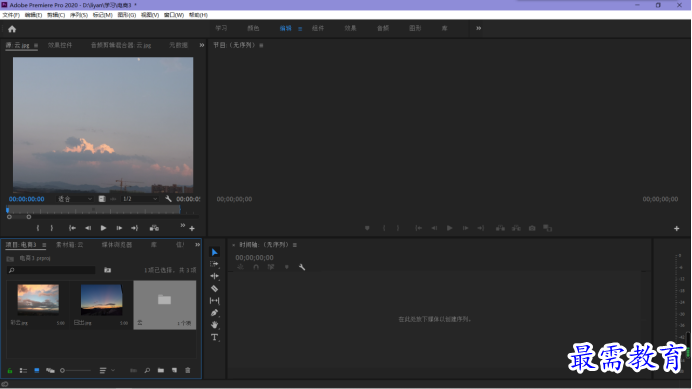The image size is (692, 389).
Task: Open the 1/2 playback resolution dropdown
Action: click(x=139, y=199)
